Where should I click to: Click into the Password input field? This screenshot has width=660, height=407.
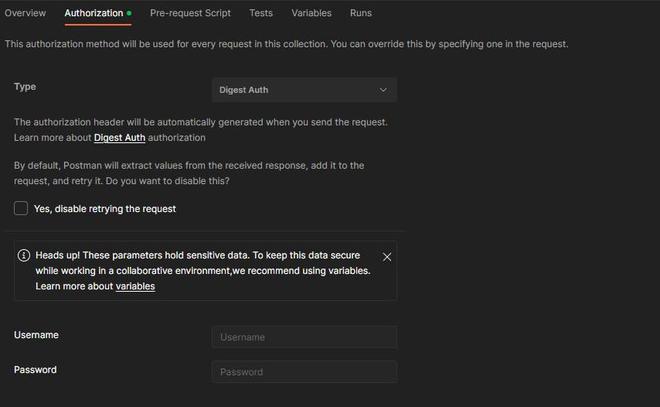(x=304, y=372)
